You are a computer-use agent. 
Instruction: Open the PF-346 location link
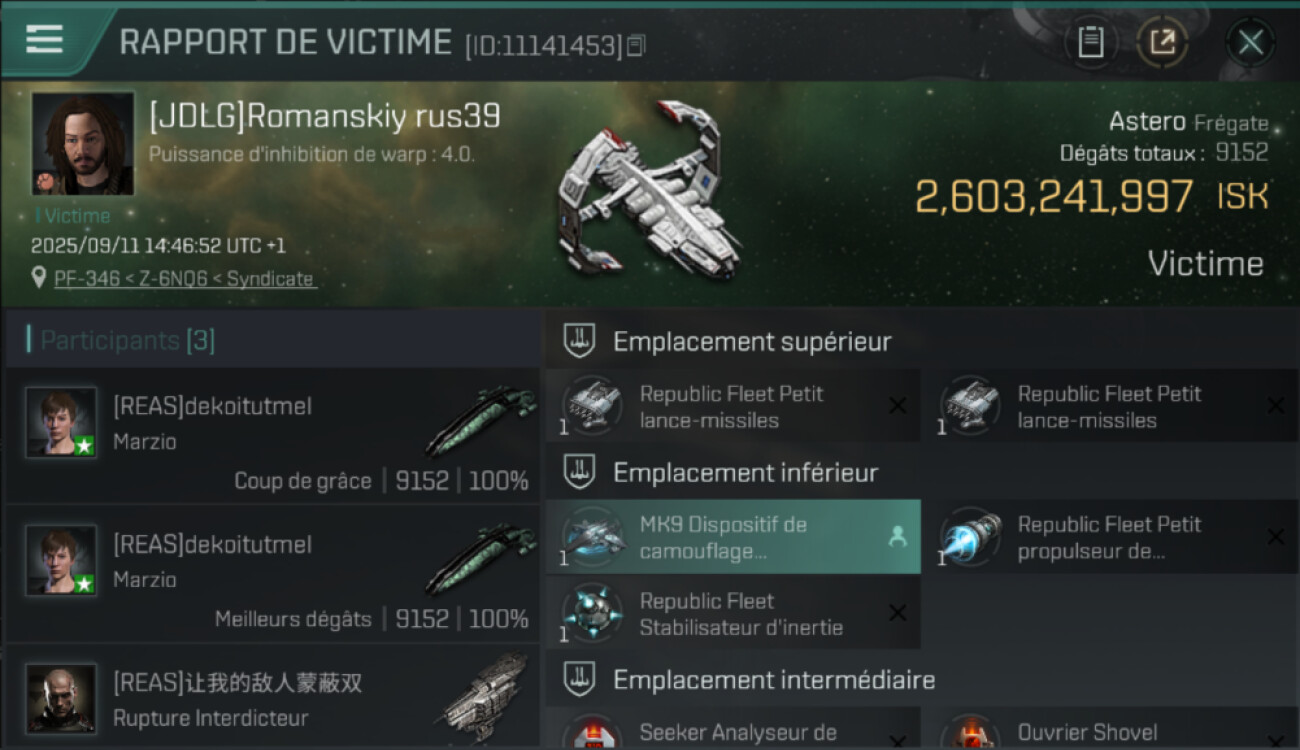click(184, 279)
